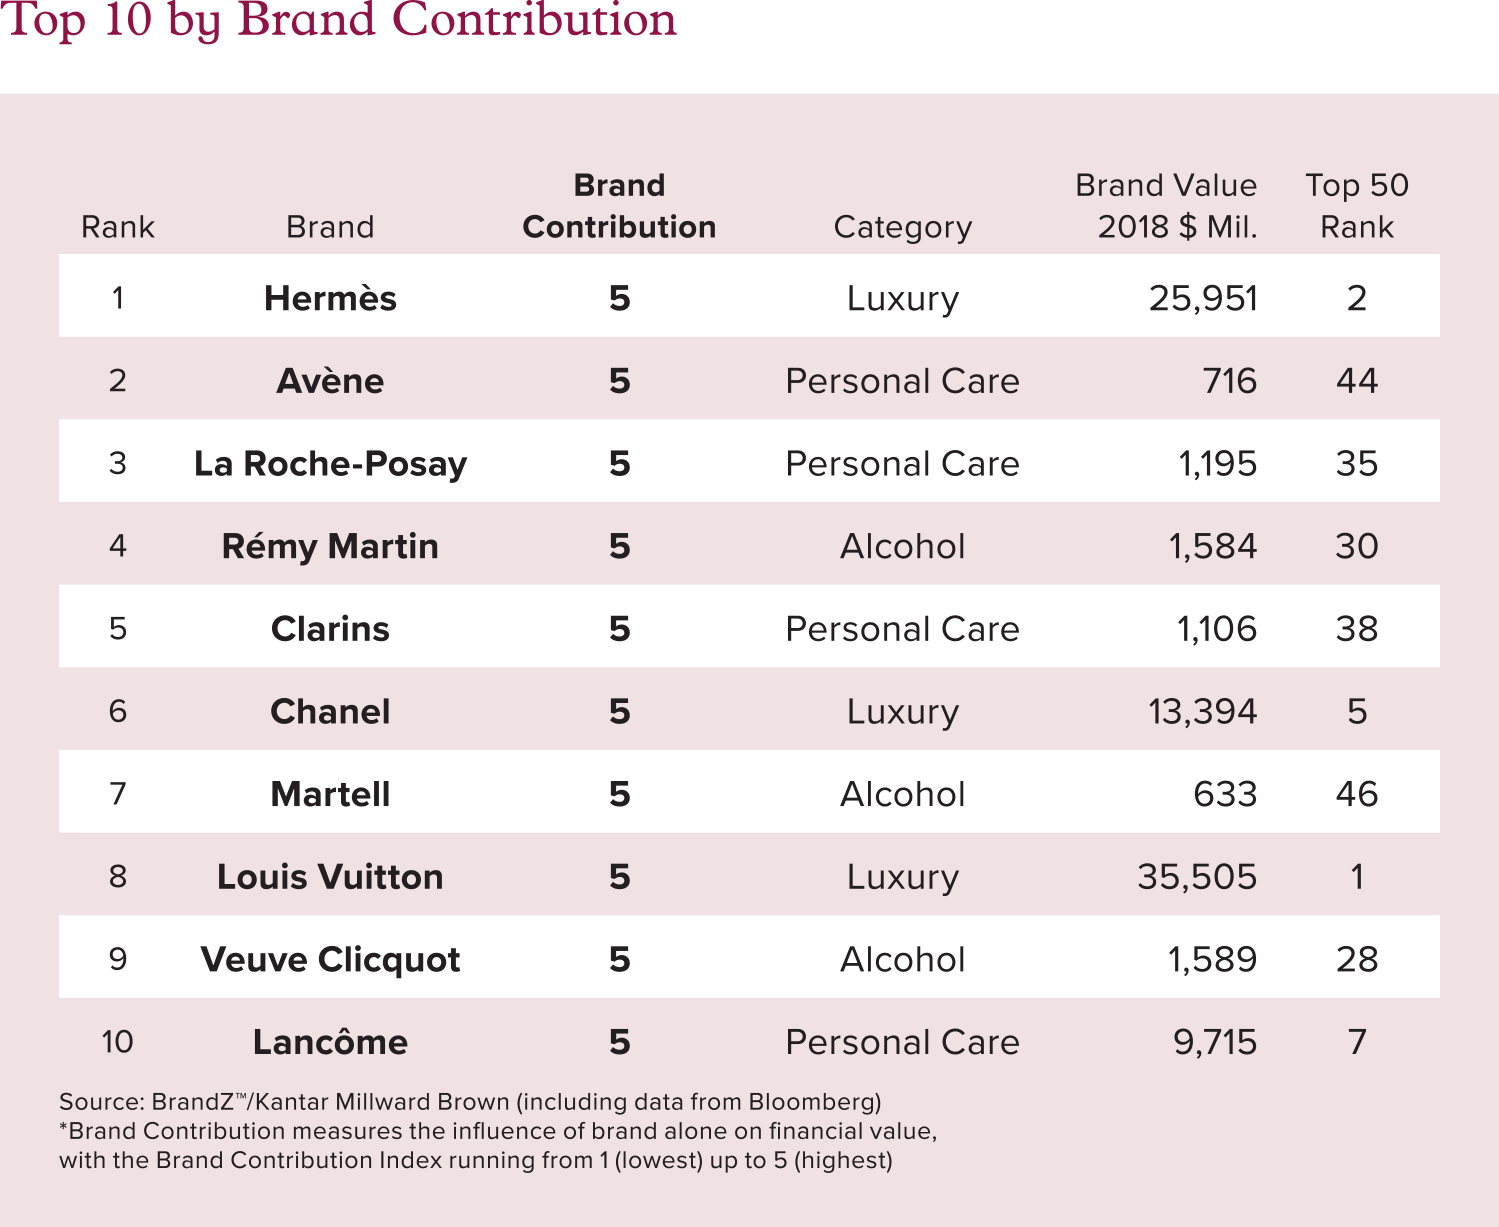Click the Category column header
The height and width of the screenshot is (1227, 1499).
[x=903, y=228]
